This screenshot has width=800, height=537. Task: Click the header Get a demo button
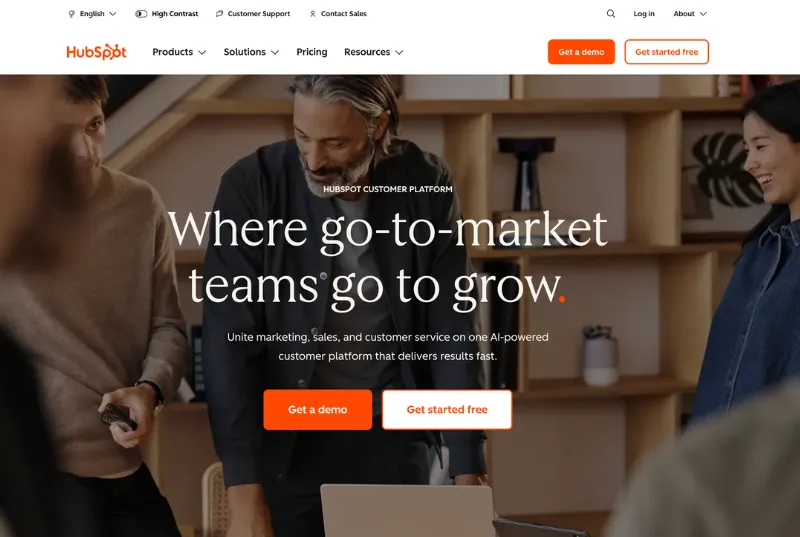tap(581, 52)
